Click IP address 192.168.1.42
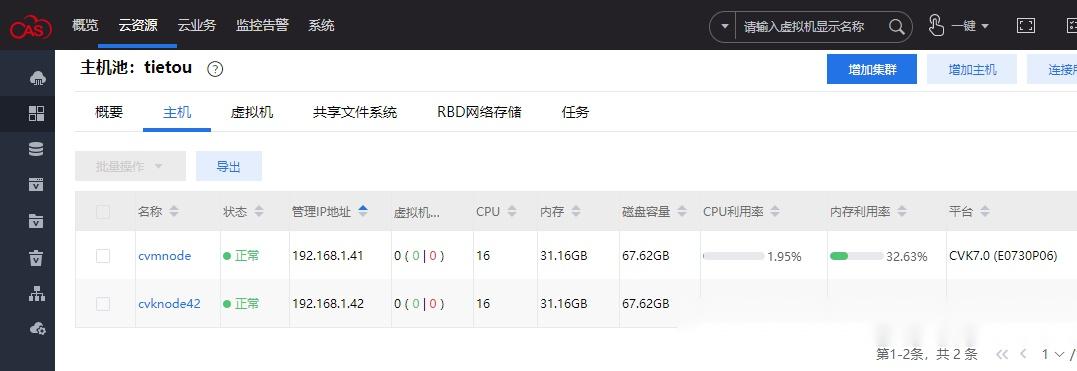1077x371 pixels. [328, 303]
